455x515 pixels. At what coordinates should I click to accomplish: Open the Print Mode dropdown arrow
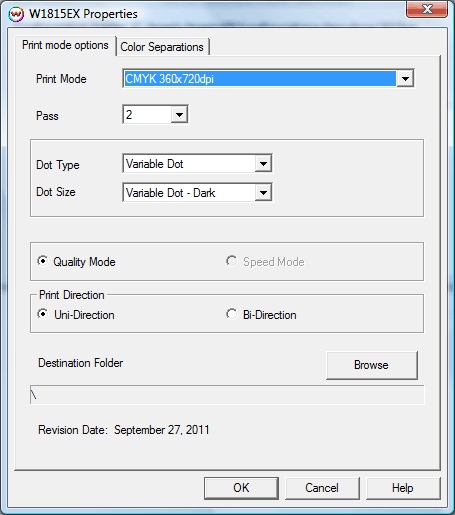click(x=405, y=79)
